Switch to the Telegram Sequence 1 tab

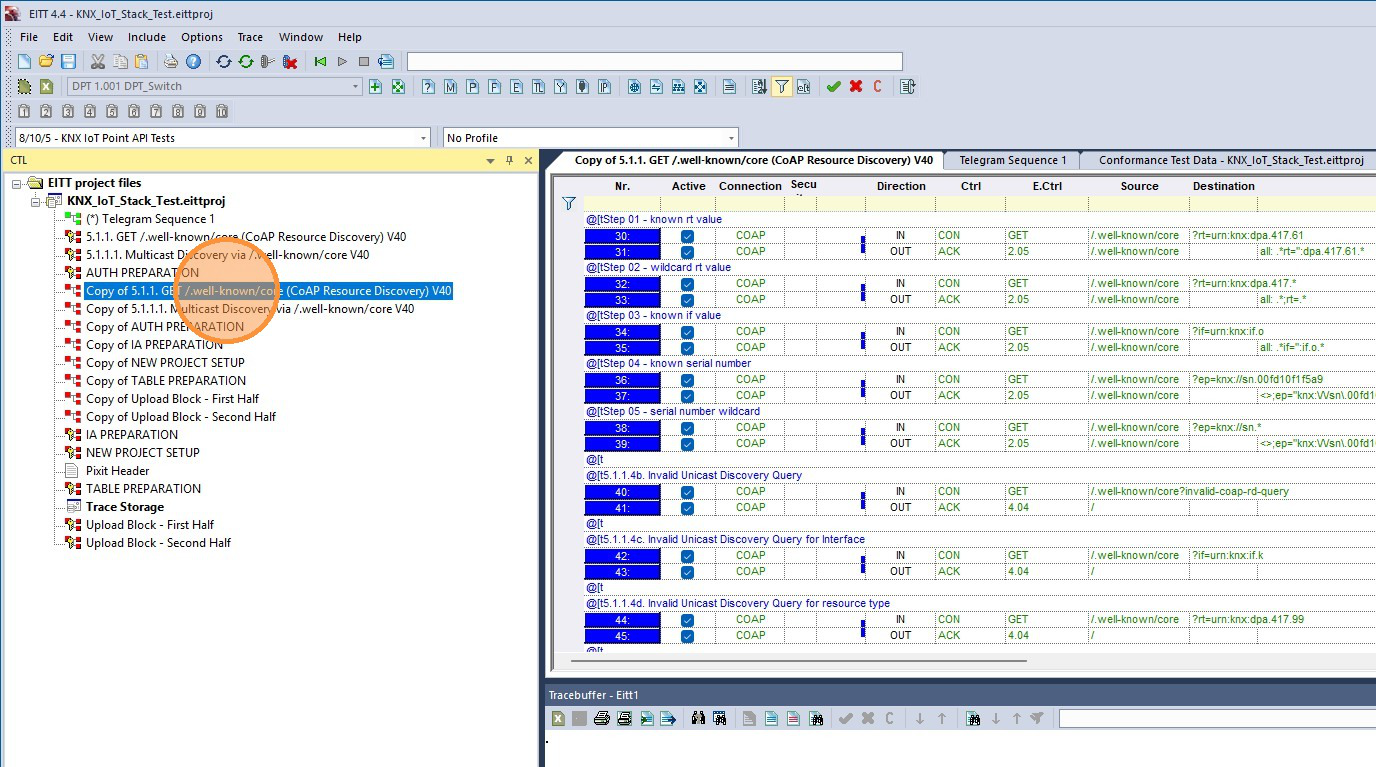1012,160
